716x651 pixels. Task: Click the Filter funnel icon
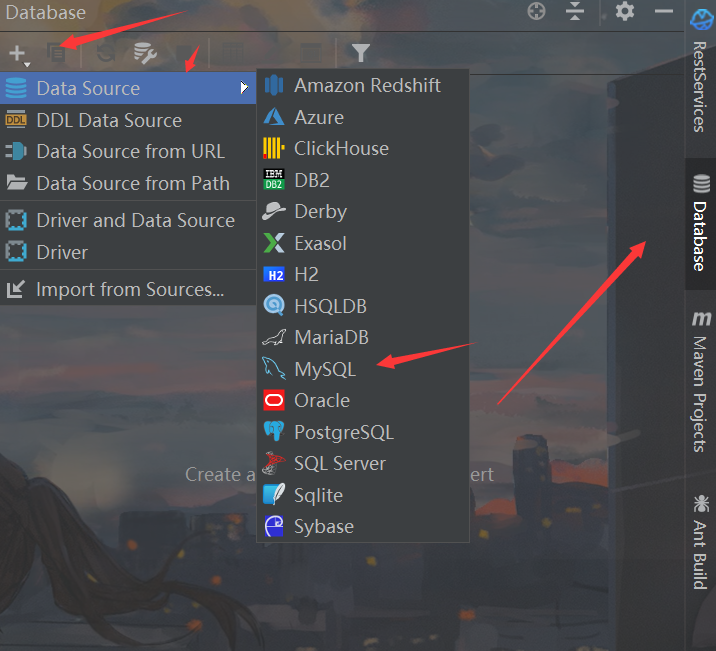pyautogui.click(x=360, y=53)
